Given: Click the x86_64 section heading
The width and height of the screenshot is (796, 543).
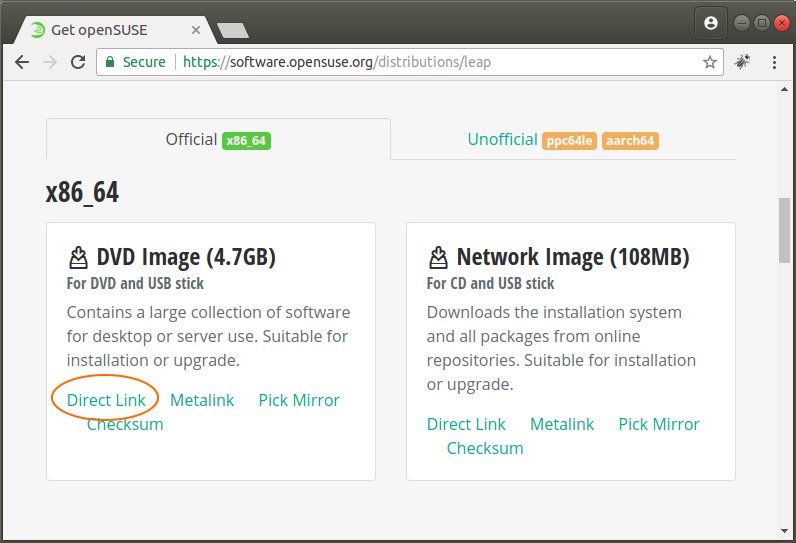Looking at the screenshot, I should [x=82, y=192].
